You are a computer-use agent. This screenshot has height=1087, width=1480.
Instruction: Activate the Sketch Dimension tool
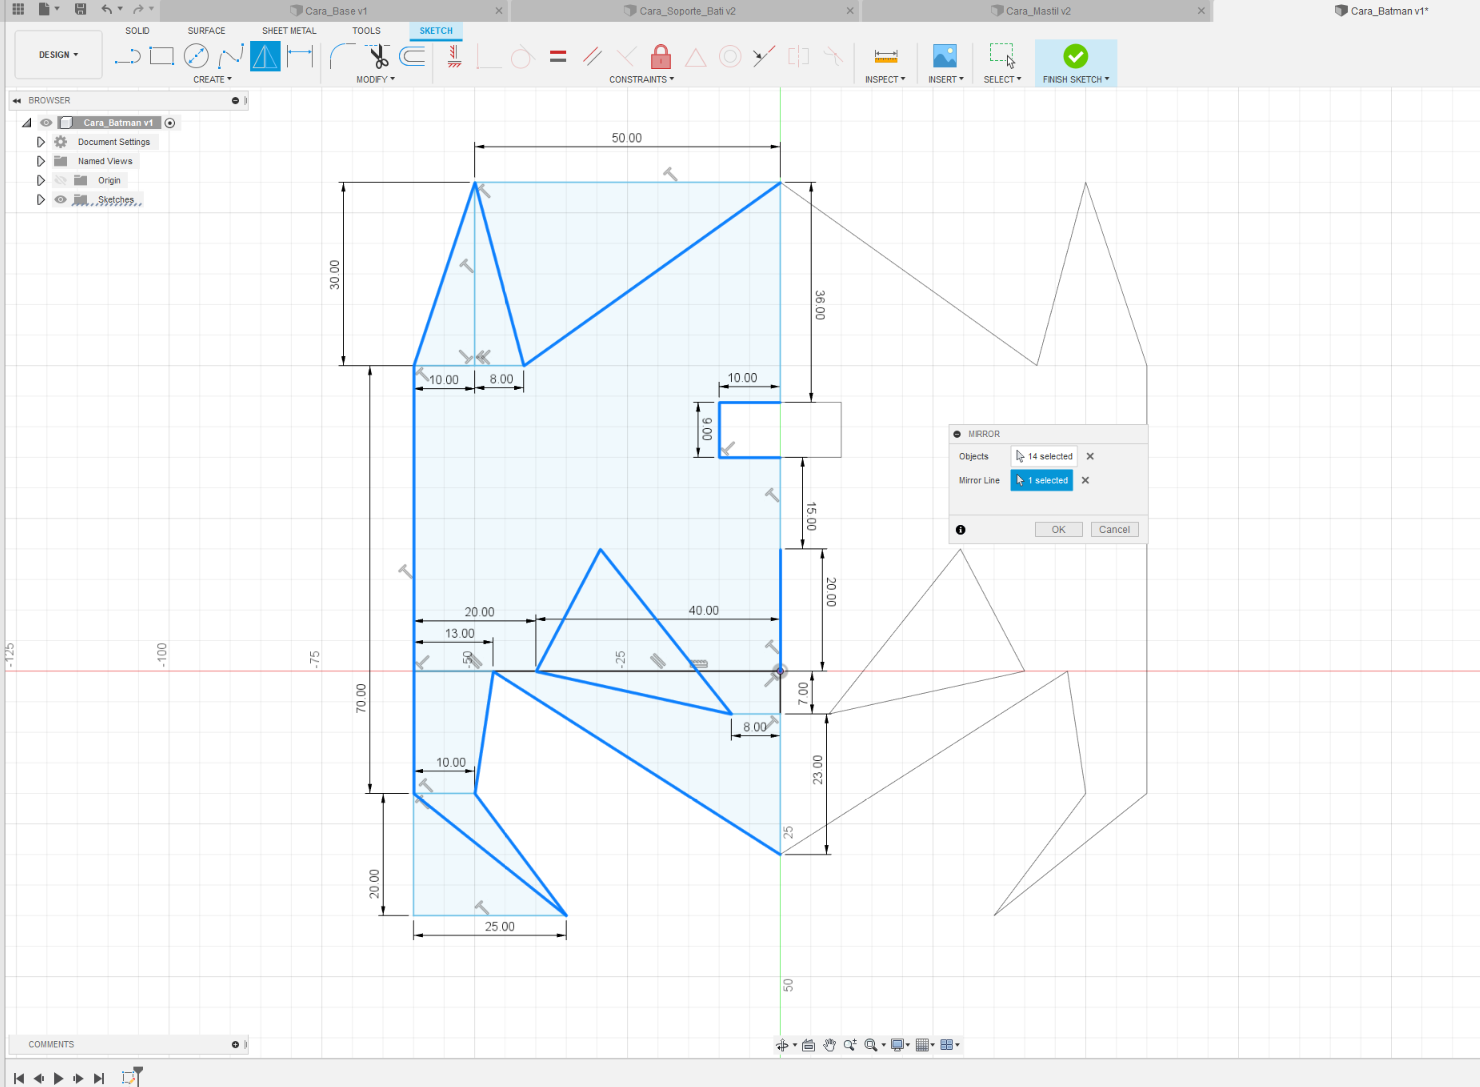pos(300,56)
